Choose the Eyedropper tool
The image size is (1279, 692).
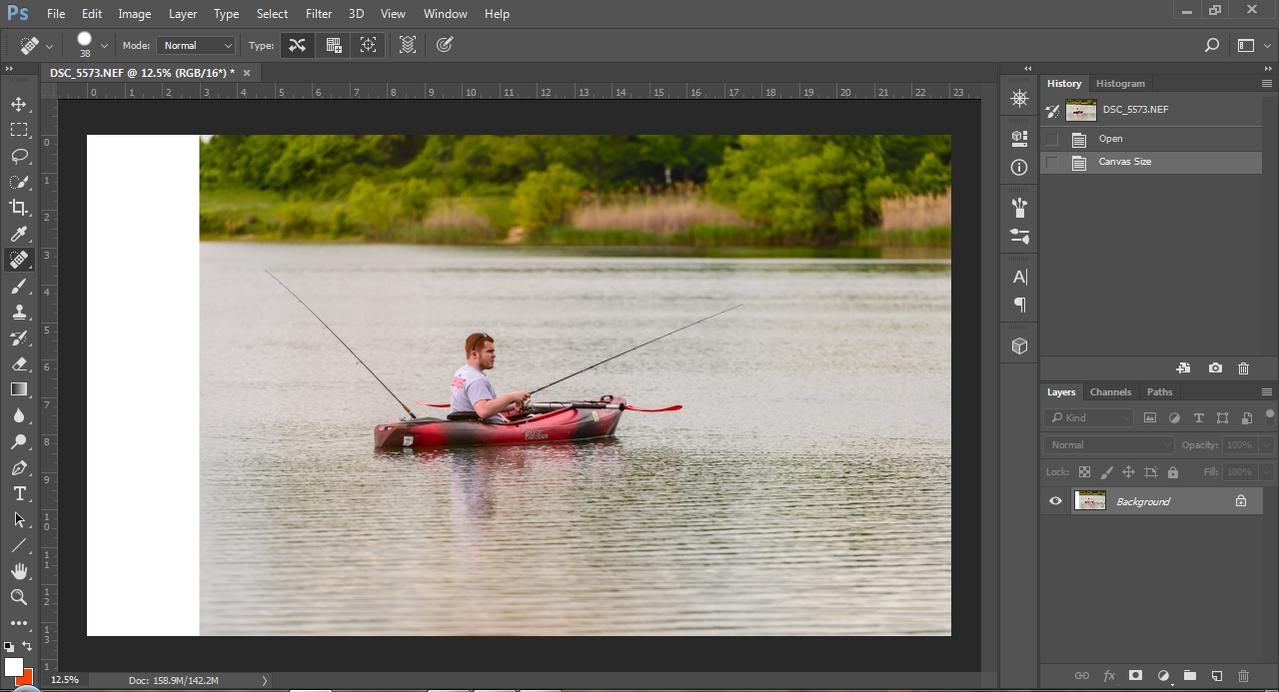click(x=19, y=234)
